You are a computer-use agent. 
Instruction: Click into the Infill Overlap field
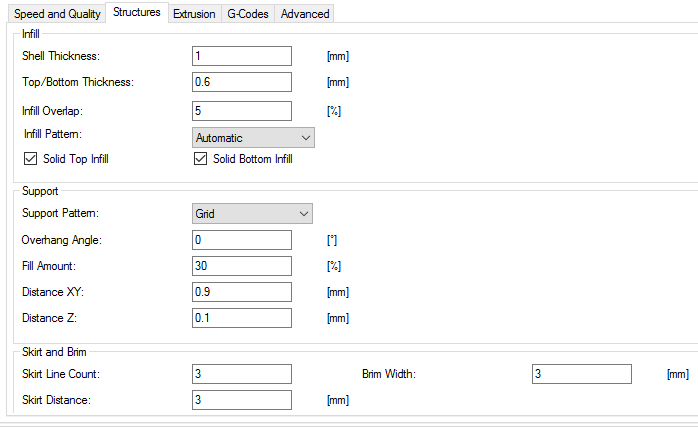click(x=241, y=111)
